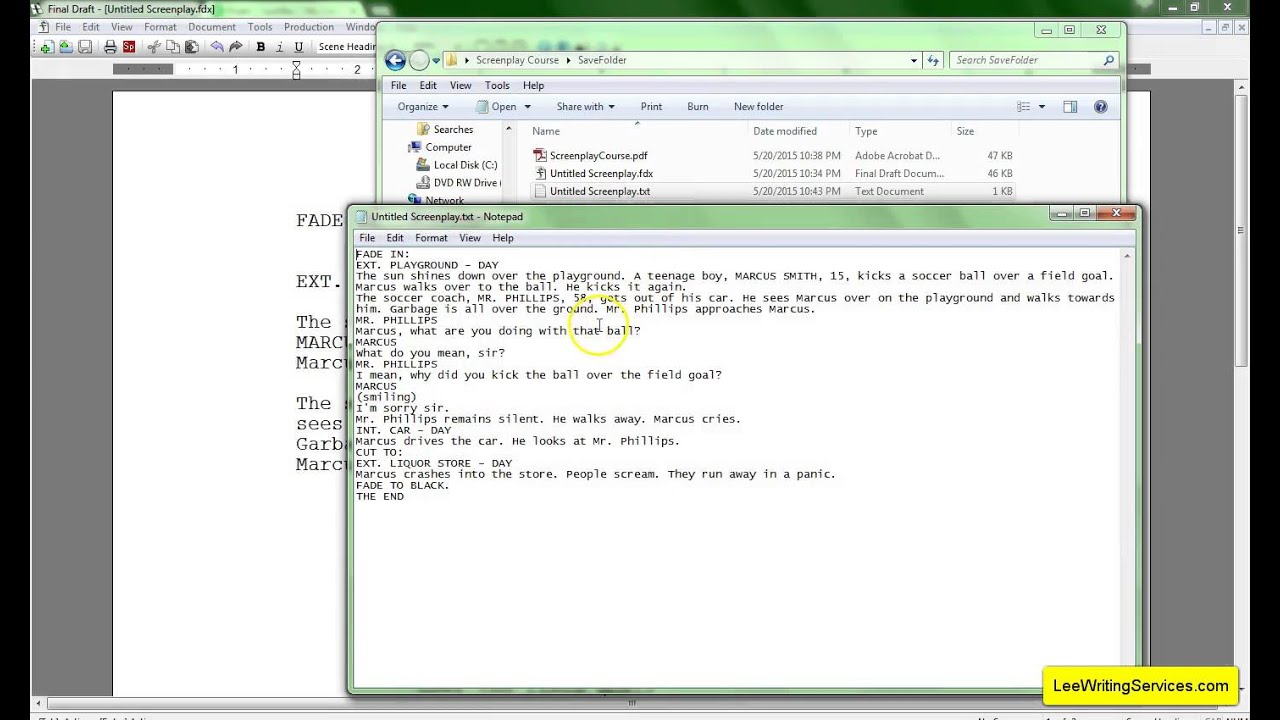Click Cut scissors icon in Final Draft
The width and height of the screenshot is (1280, 720).
click(154, 47)
